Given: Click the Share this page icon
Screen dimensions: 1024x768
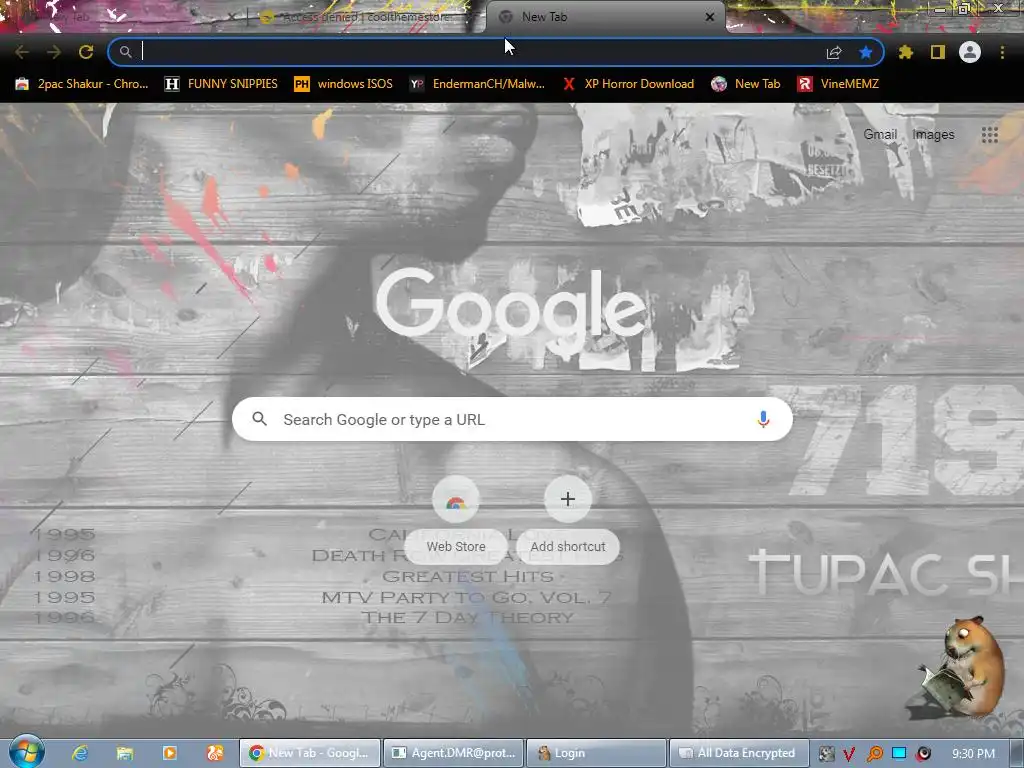Looking at the screenshot, I should (834, 52).
